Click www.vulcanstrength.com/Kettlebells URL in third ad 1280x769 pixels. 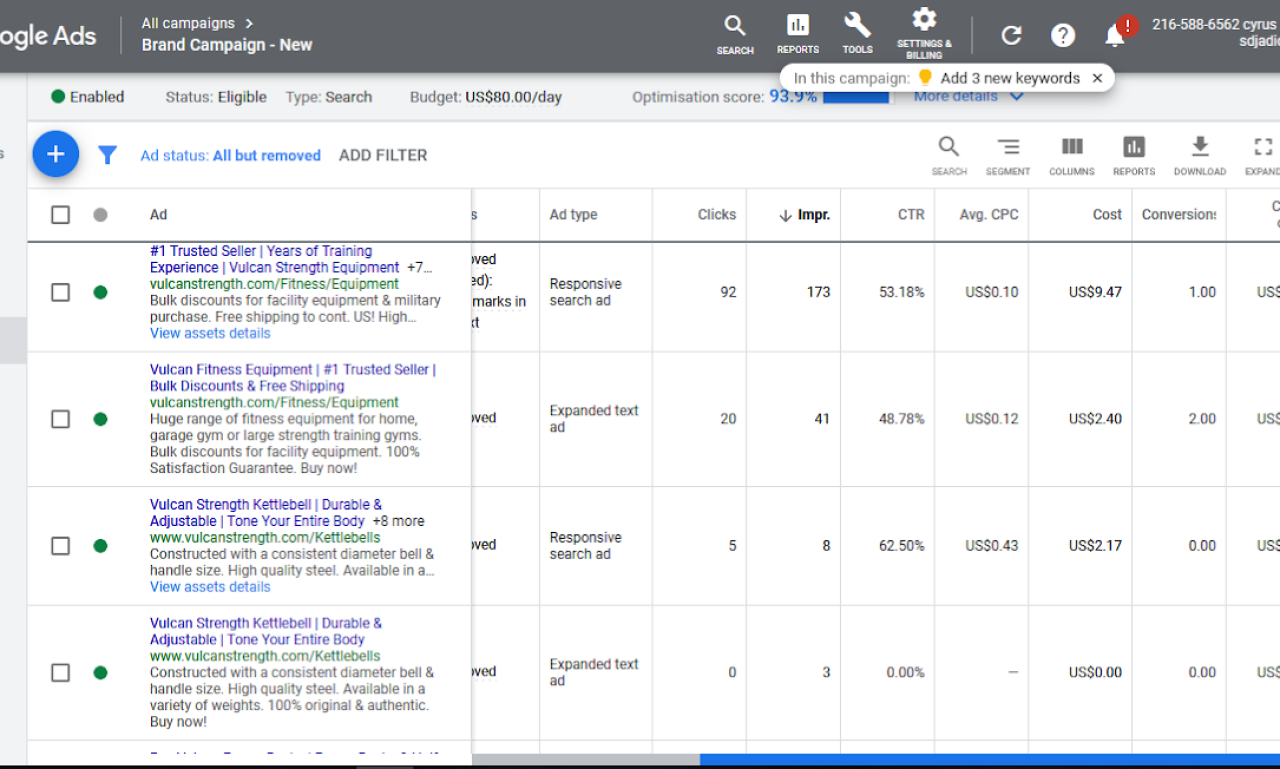(x=265, y=538)
